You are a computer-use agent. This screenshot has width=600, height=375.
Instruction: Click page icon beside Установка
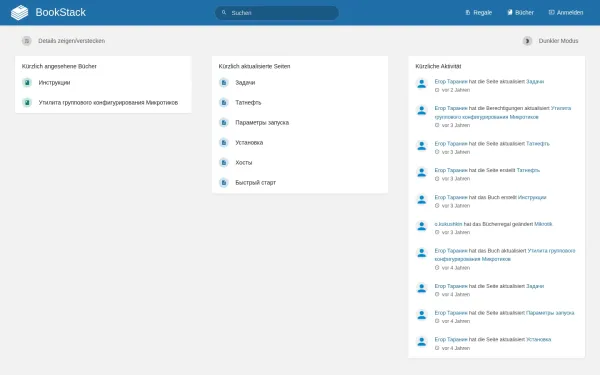(224, 142)
